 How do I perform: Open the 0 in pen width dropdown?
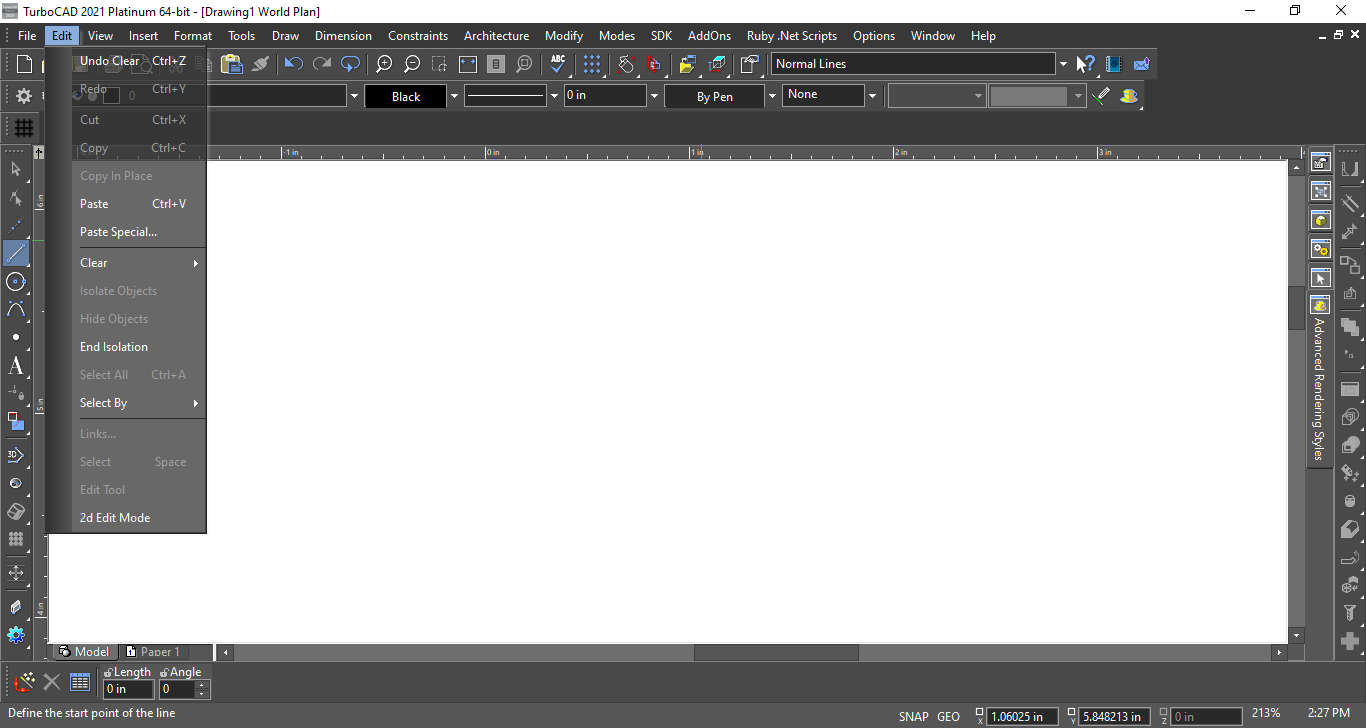(x=654, y=96)
